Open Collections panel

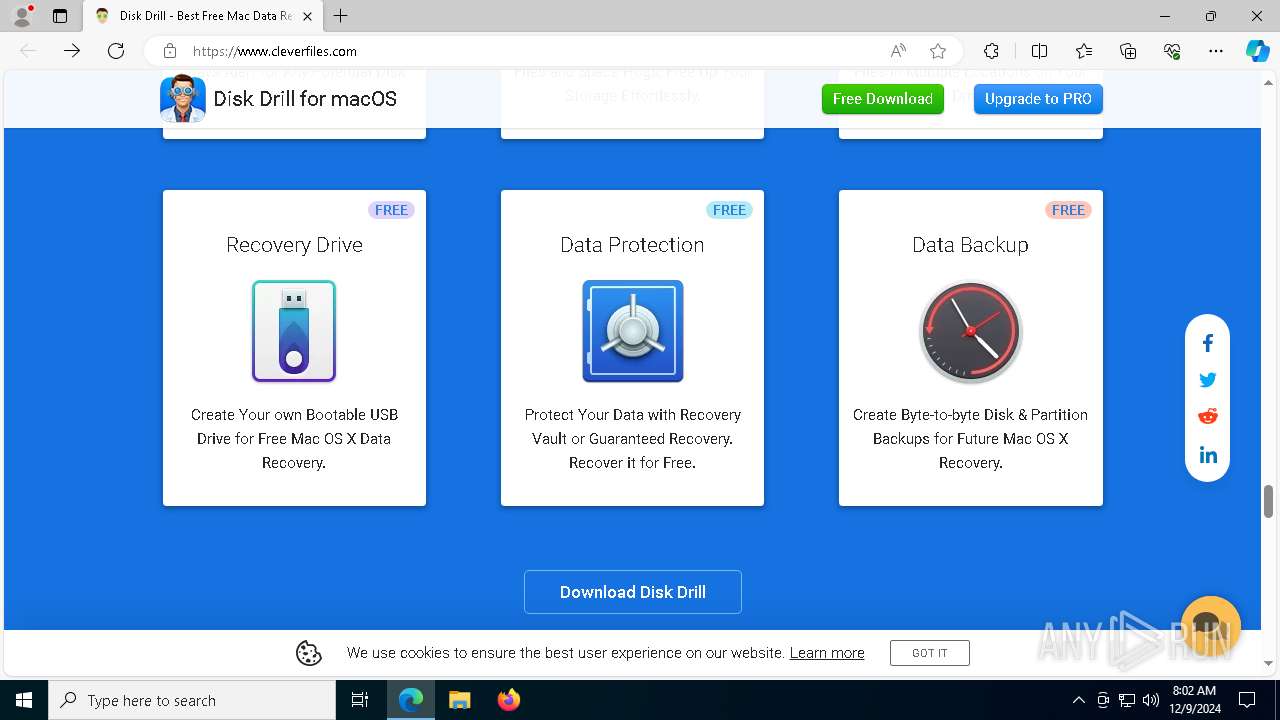1128,51
